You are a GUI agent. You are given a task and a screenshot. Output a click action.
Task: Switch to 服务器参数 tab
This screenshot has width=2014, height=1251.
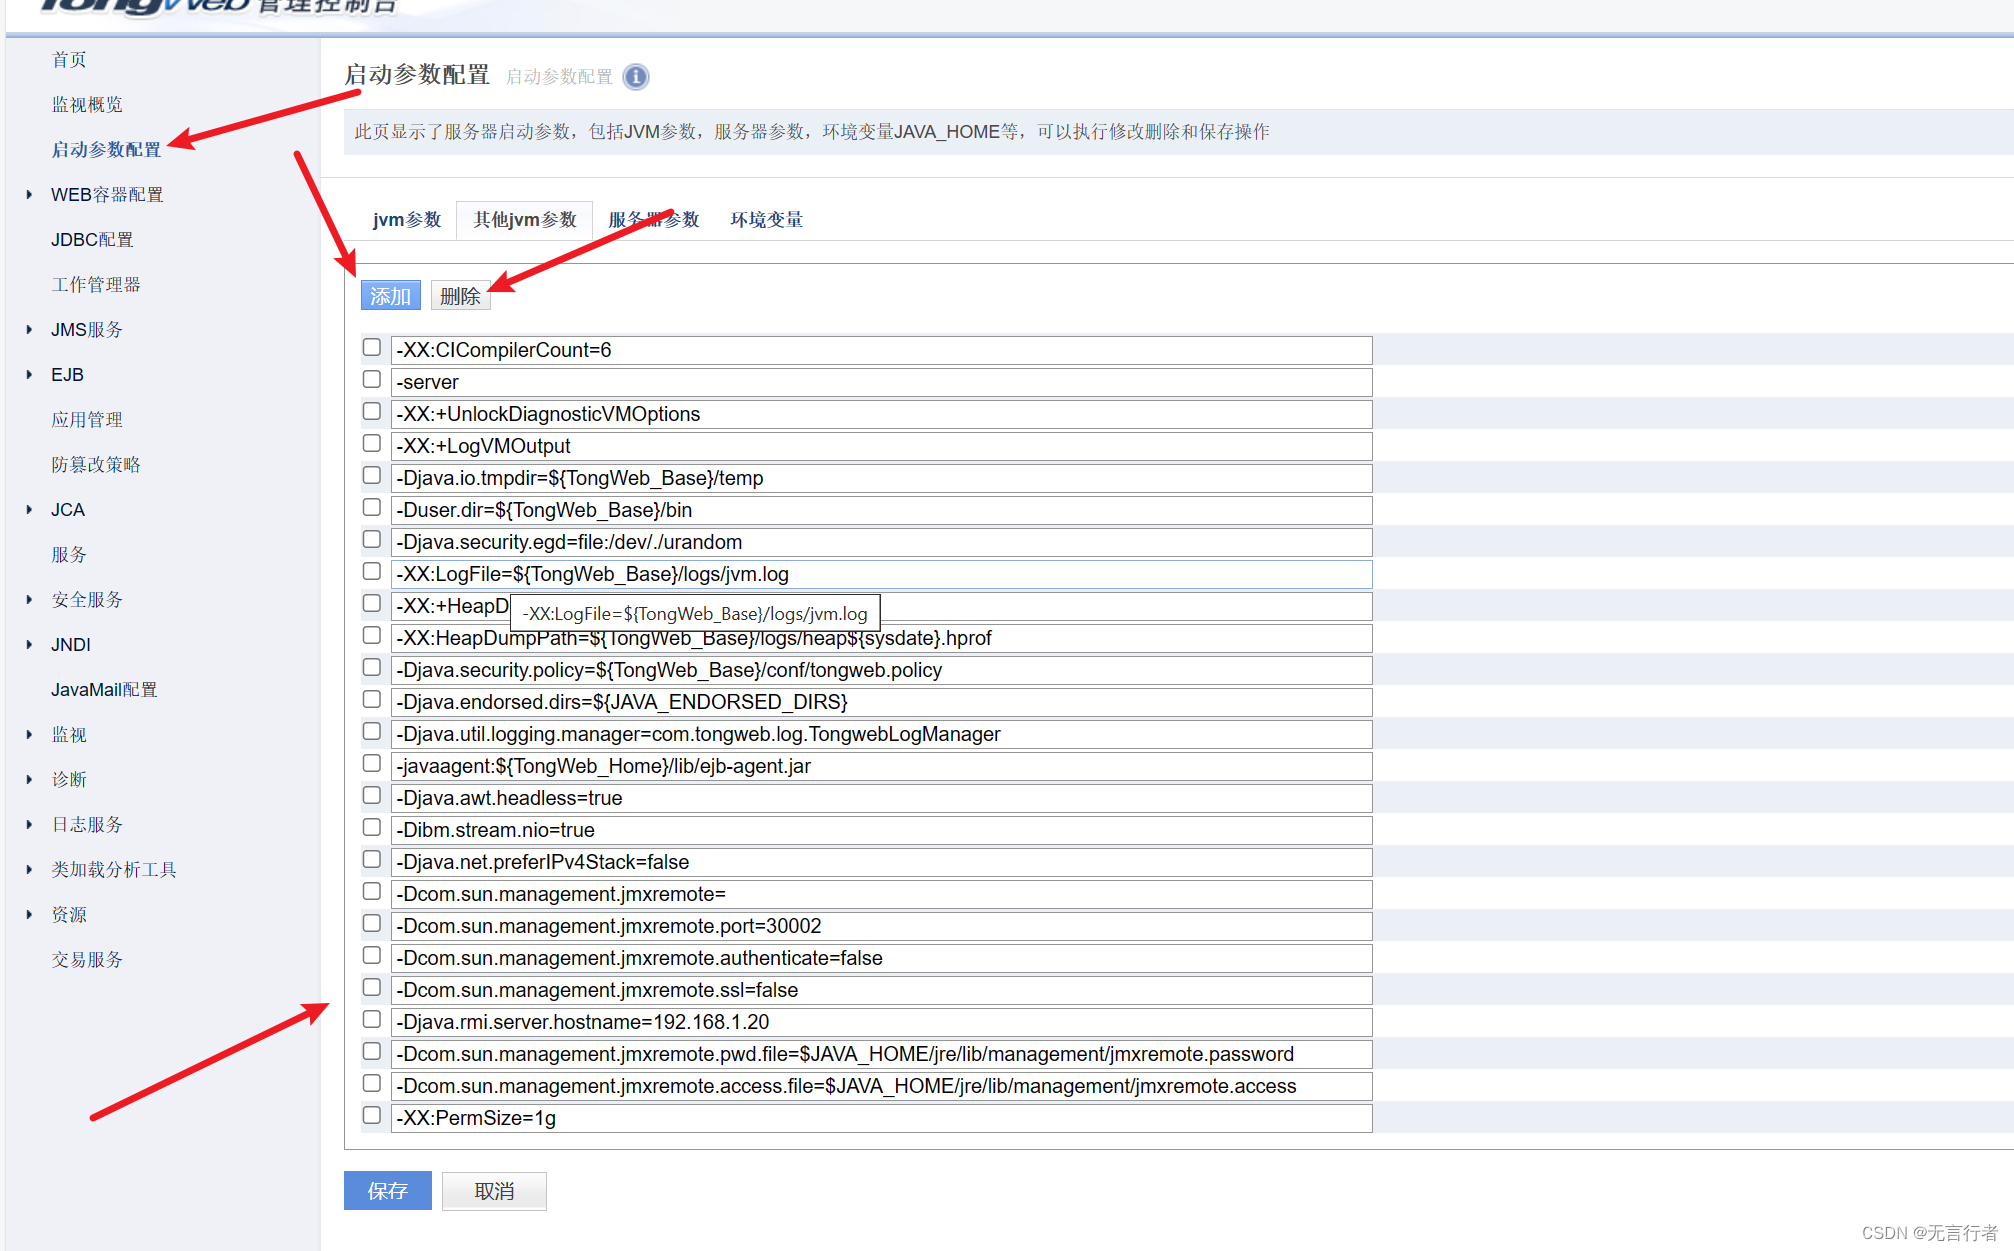click(654, 220)
